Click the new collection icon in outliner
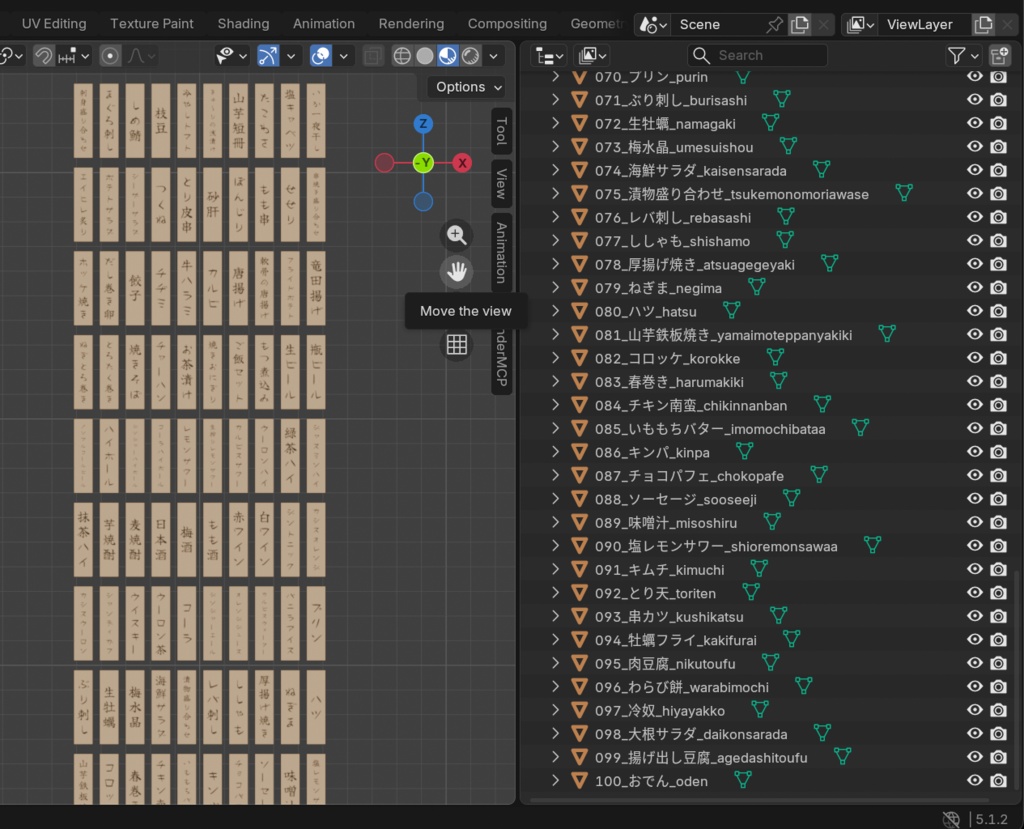1024x829 pixels. [1000, 56]
